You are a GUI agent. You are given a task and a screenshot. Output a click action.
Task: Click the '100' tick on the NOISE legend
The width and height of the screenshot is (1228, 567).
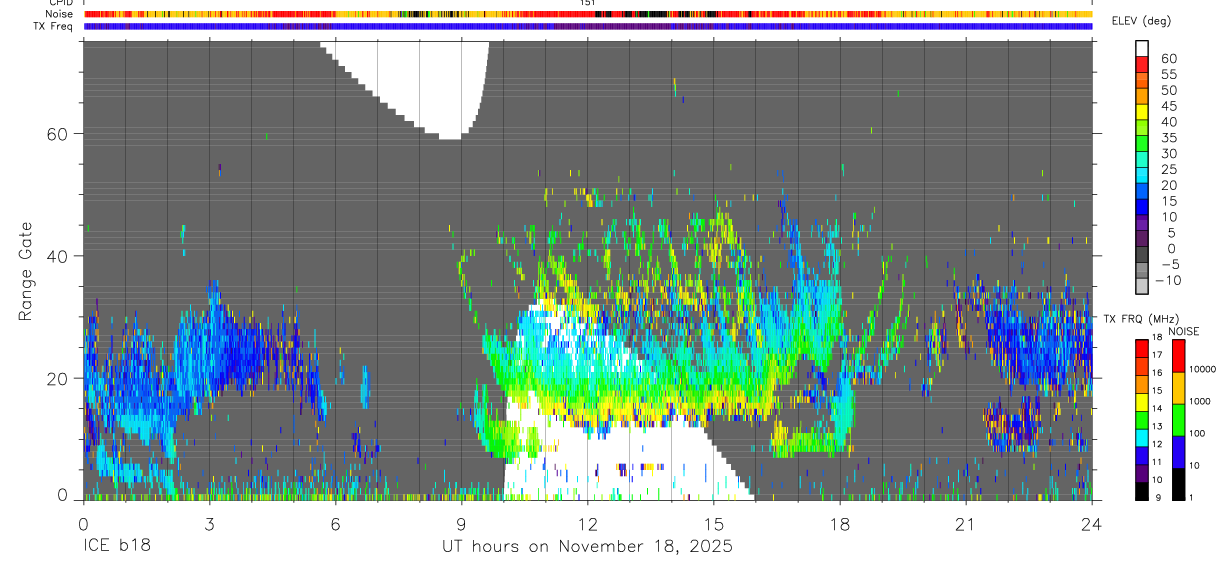[1199, 433]
